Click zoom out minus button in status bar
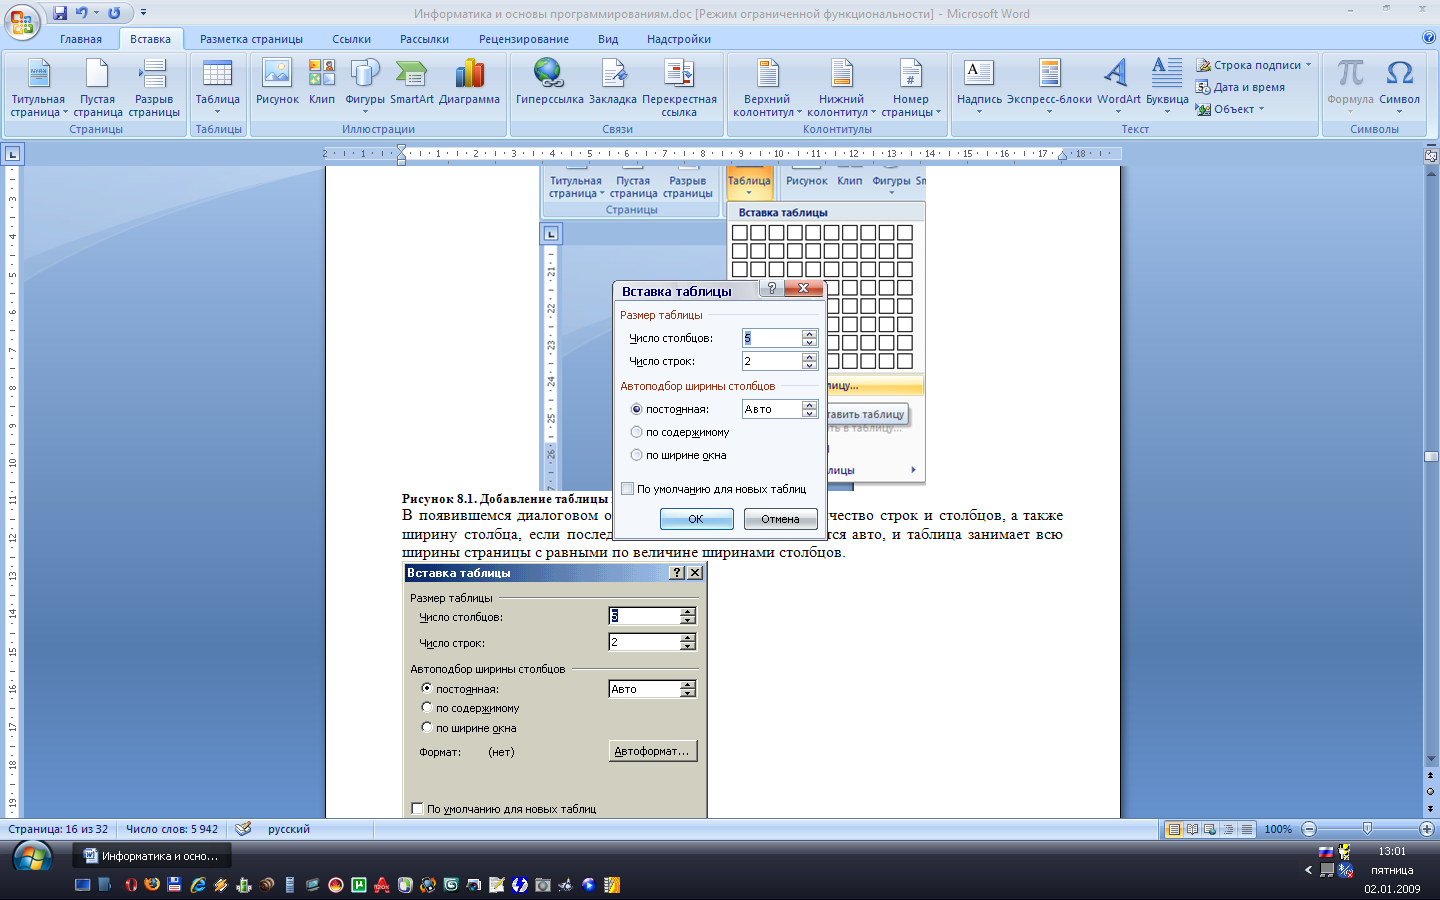The height and width of the screenshot is (900, 1440). click(x=1309, y=829)
